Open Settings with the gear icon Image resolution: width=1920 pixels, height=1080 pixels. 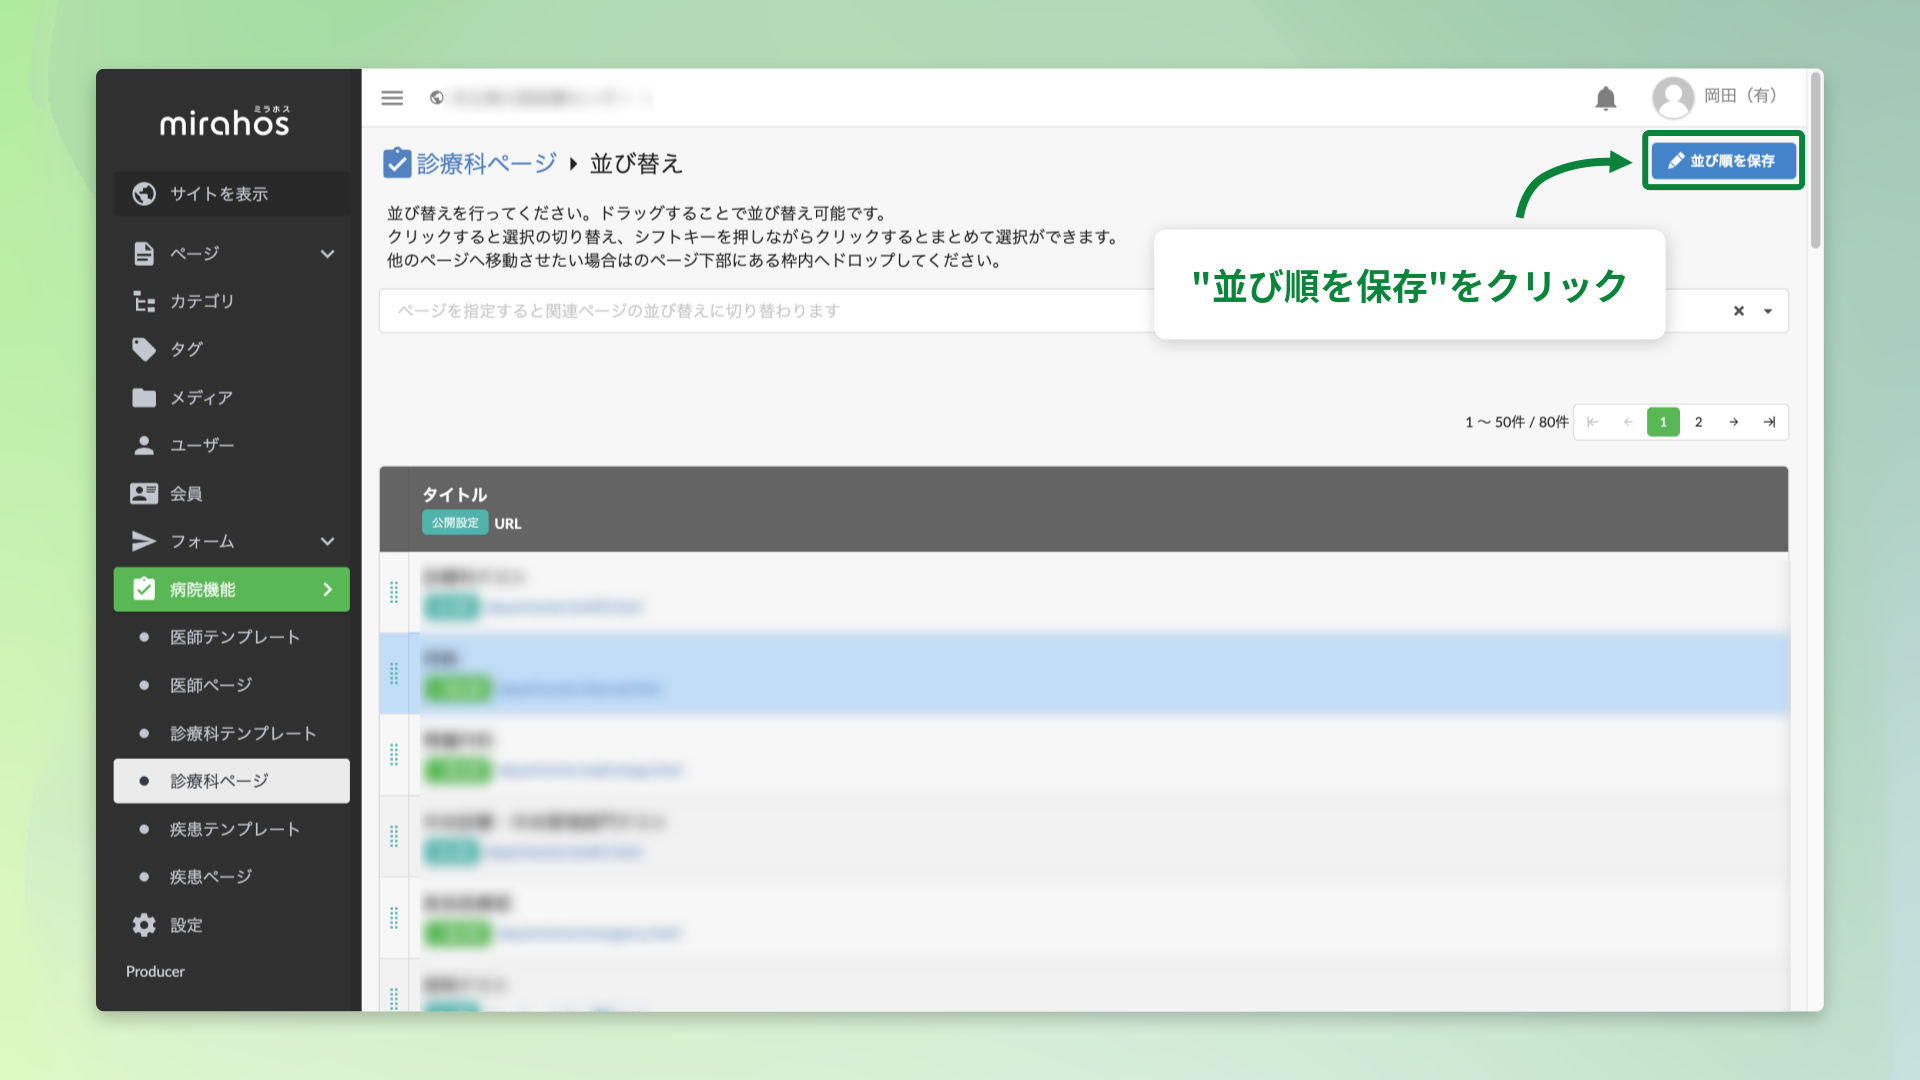145,925
